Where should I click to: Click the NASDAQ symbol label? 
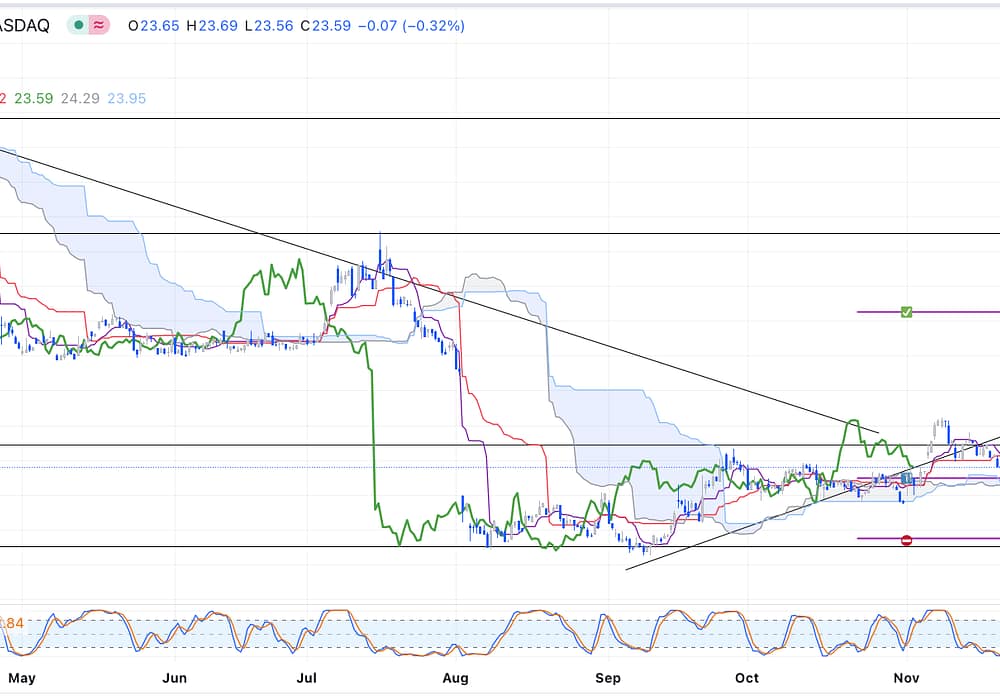(24, 26)
